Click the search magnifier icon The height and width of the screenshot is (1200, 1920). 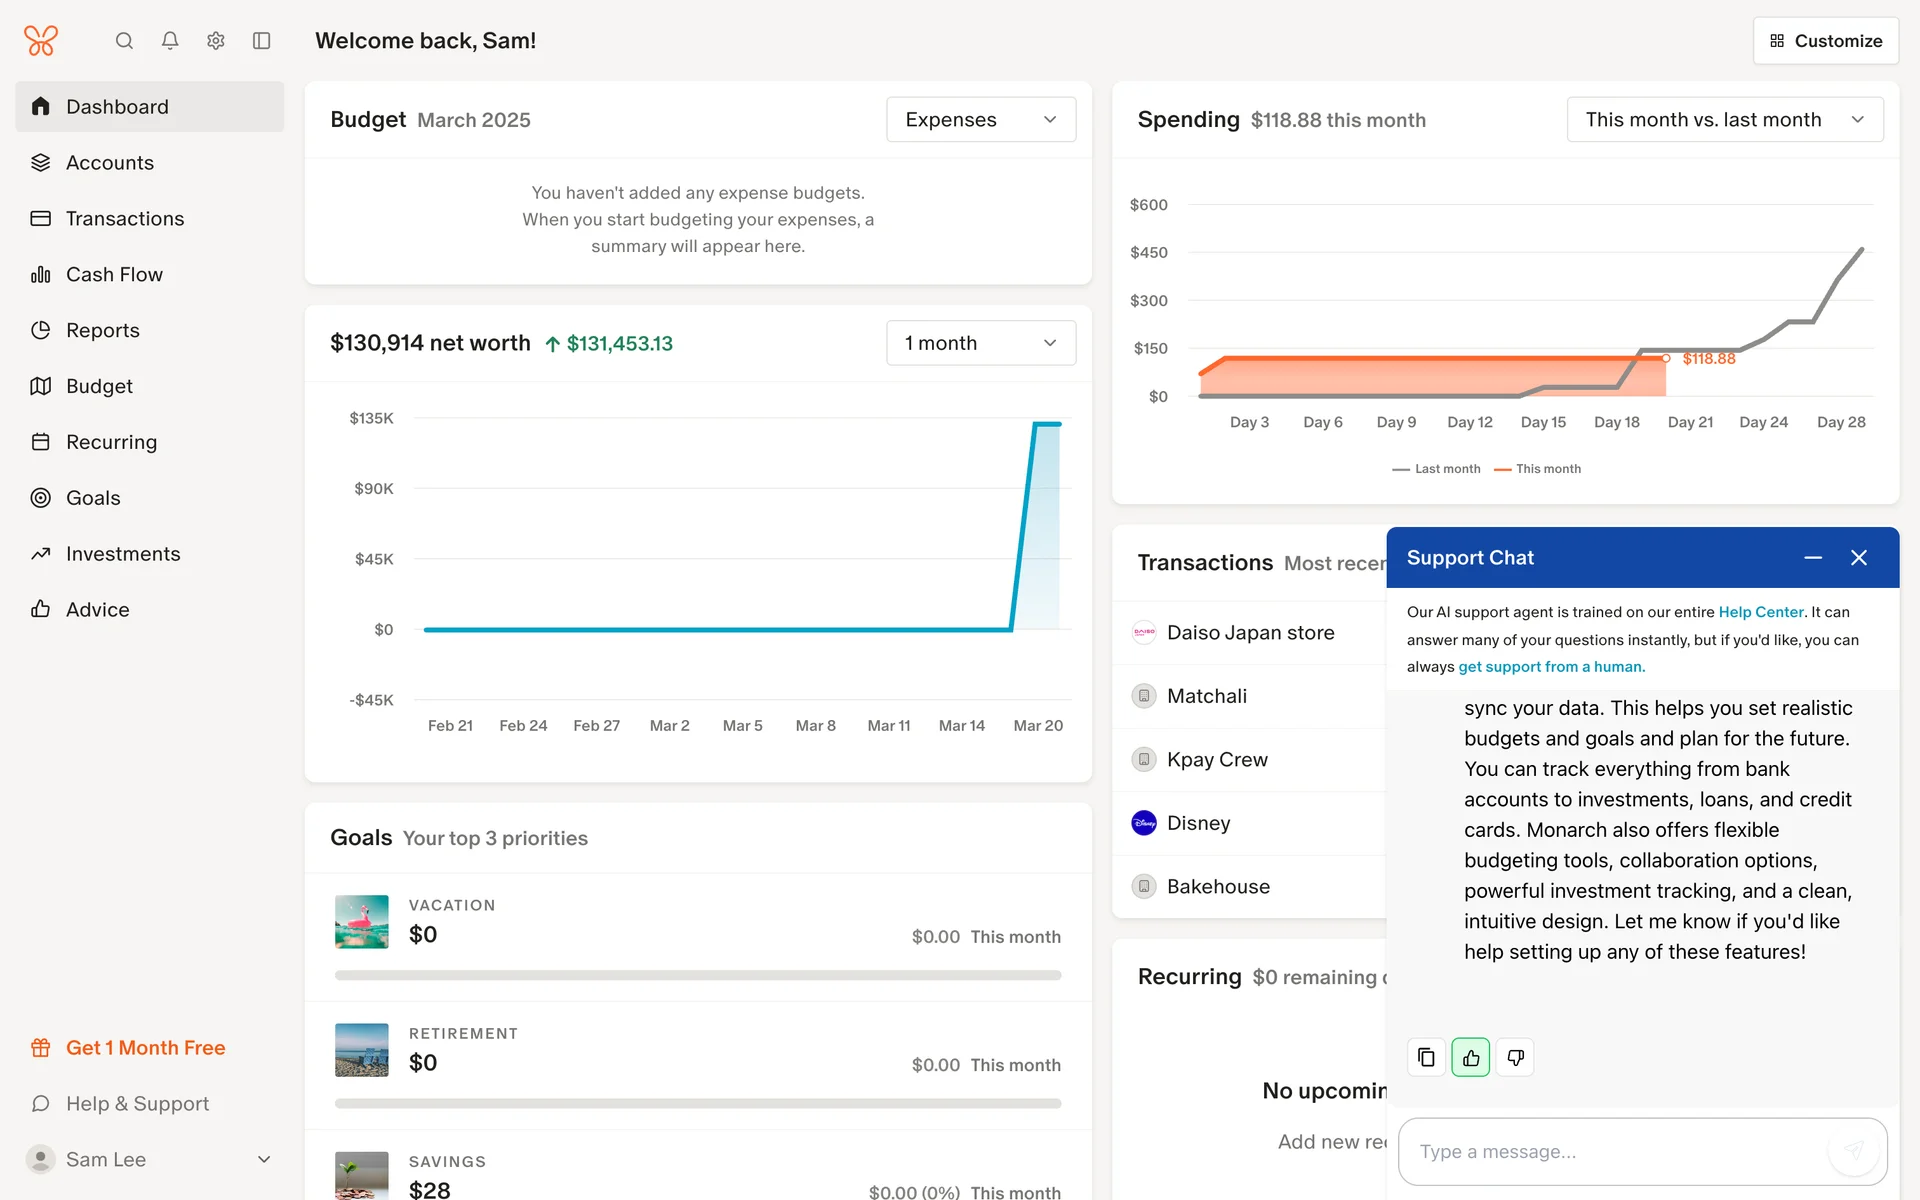click(x=124, y=41)
